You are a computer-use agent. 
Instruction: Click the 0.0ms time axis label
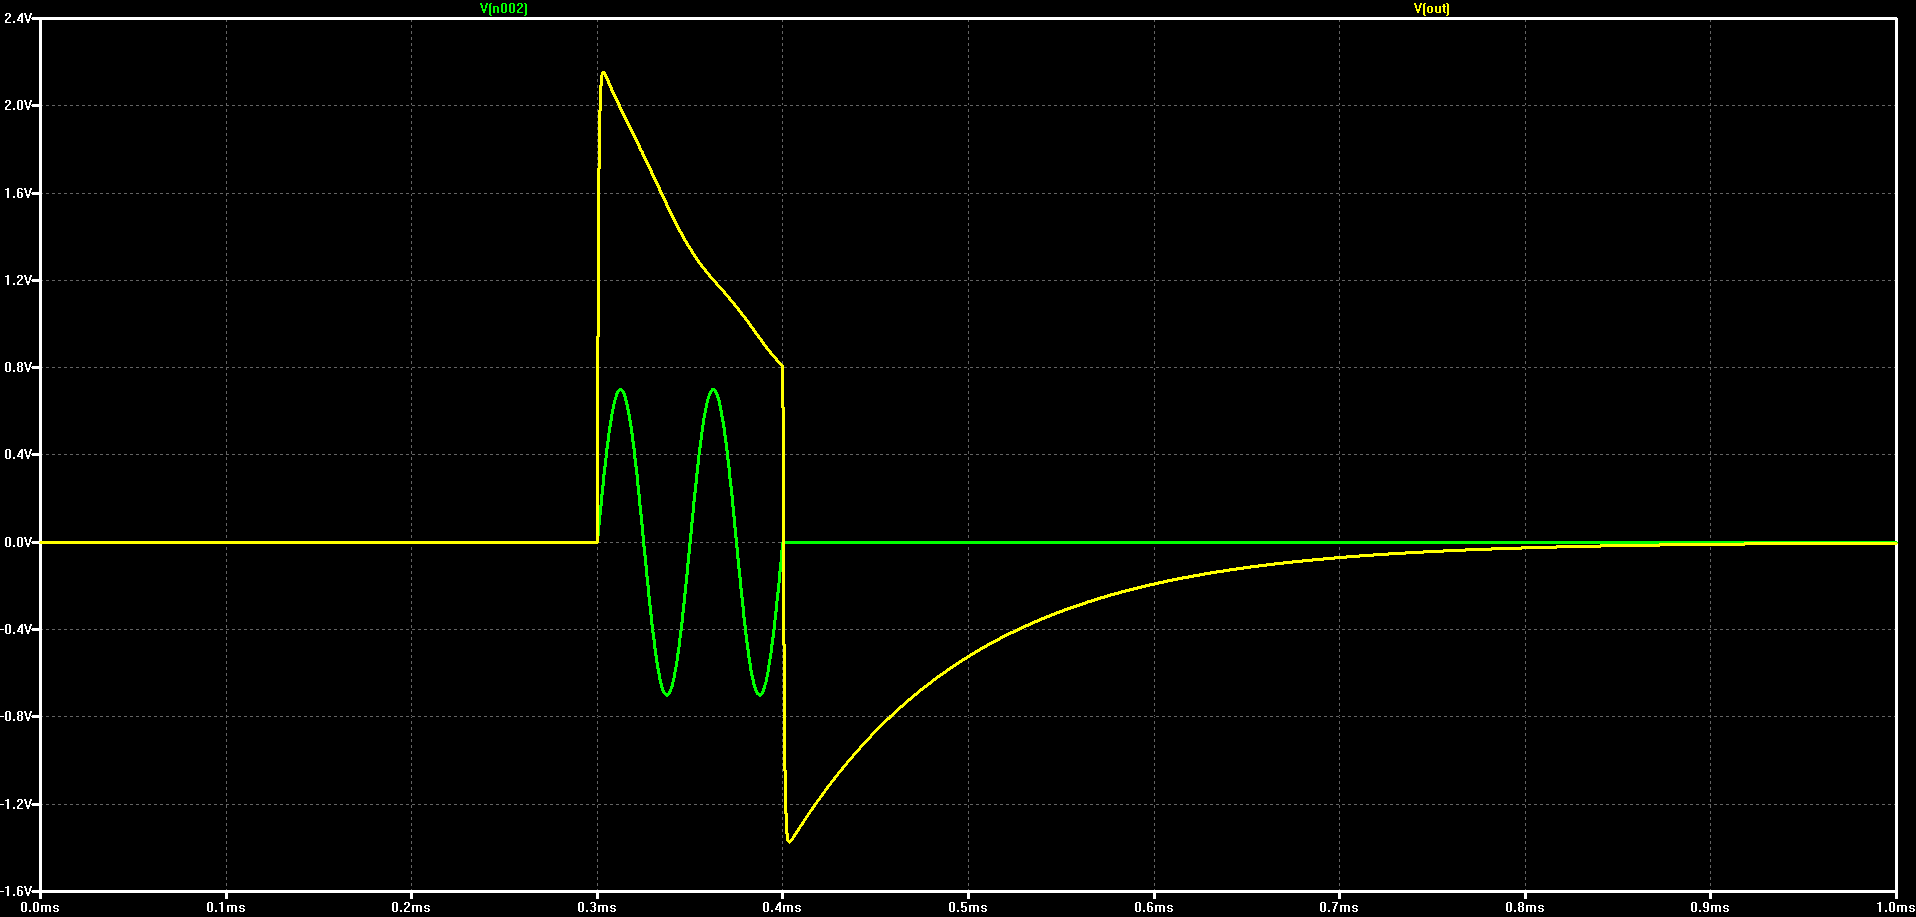coord(40,908)
